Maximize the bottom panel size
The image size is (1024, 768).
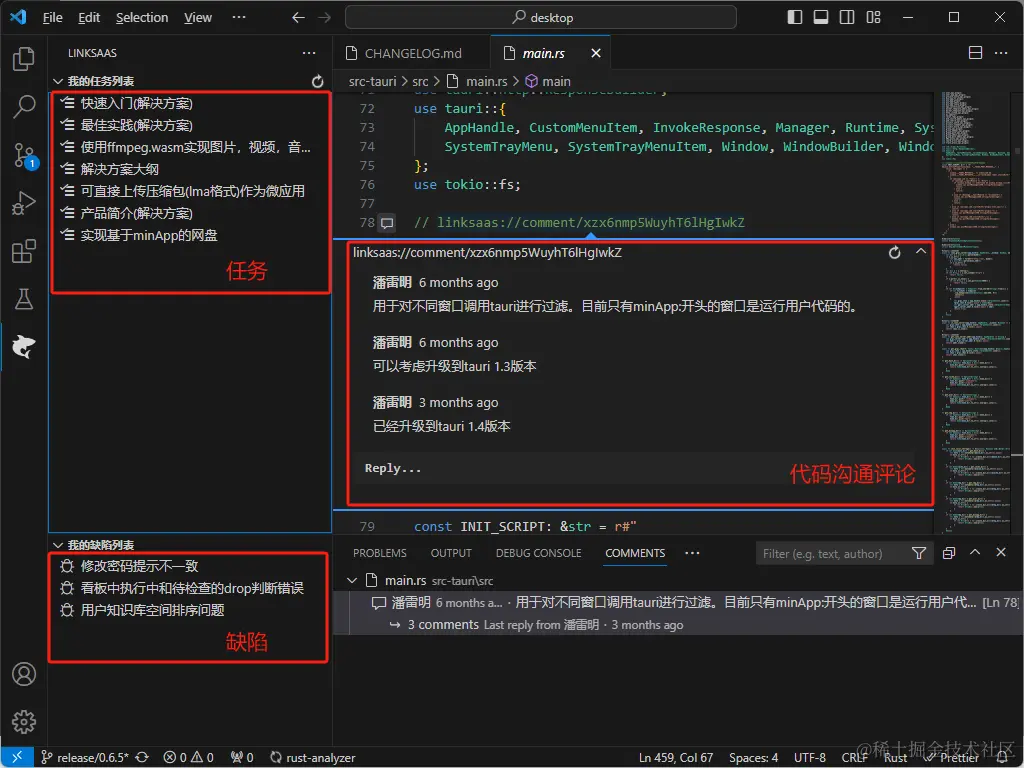pos(975,552)
